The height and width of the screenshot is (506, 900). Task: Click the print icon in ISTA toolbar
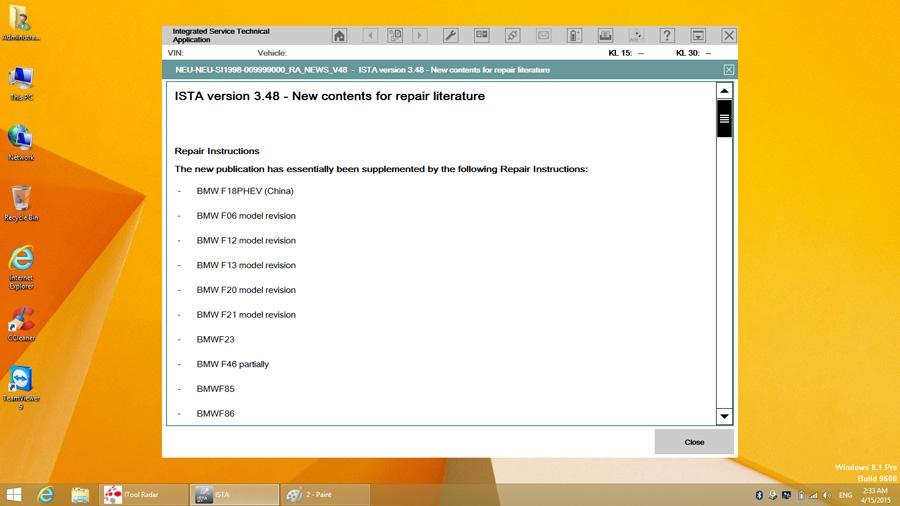605,36
